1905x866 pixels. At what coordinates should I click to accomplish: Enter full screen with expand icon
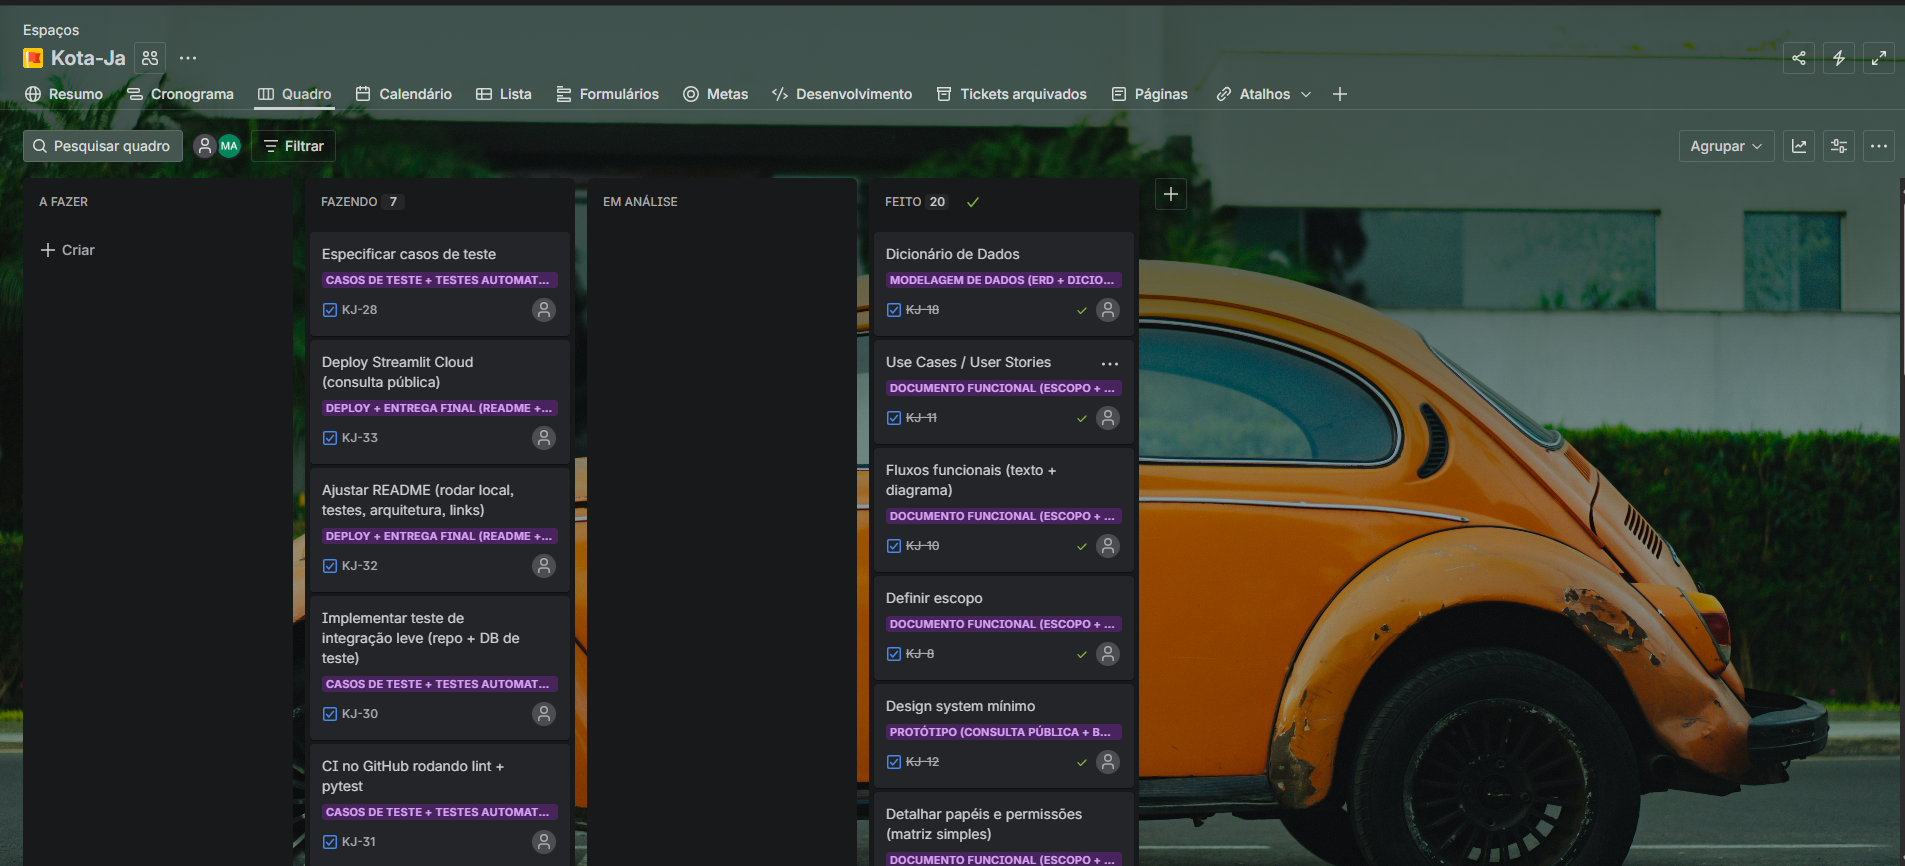click(1878, 58)
